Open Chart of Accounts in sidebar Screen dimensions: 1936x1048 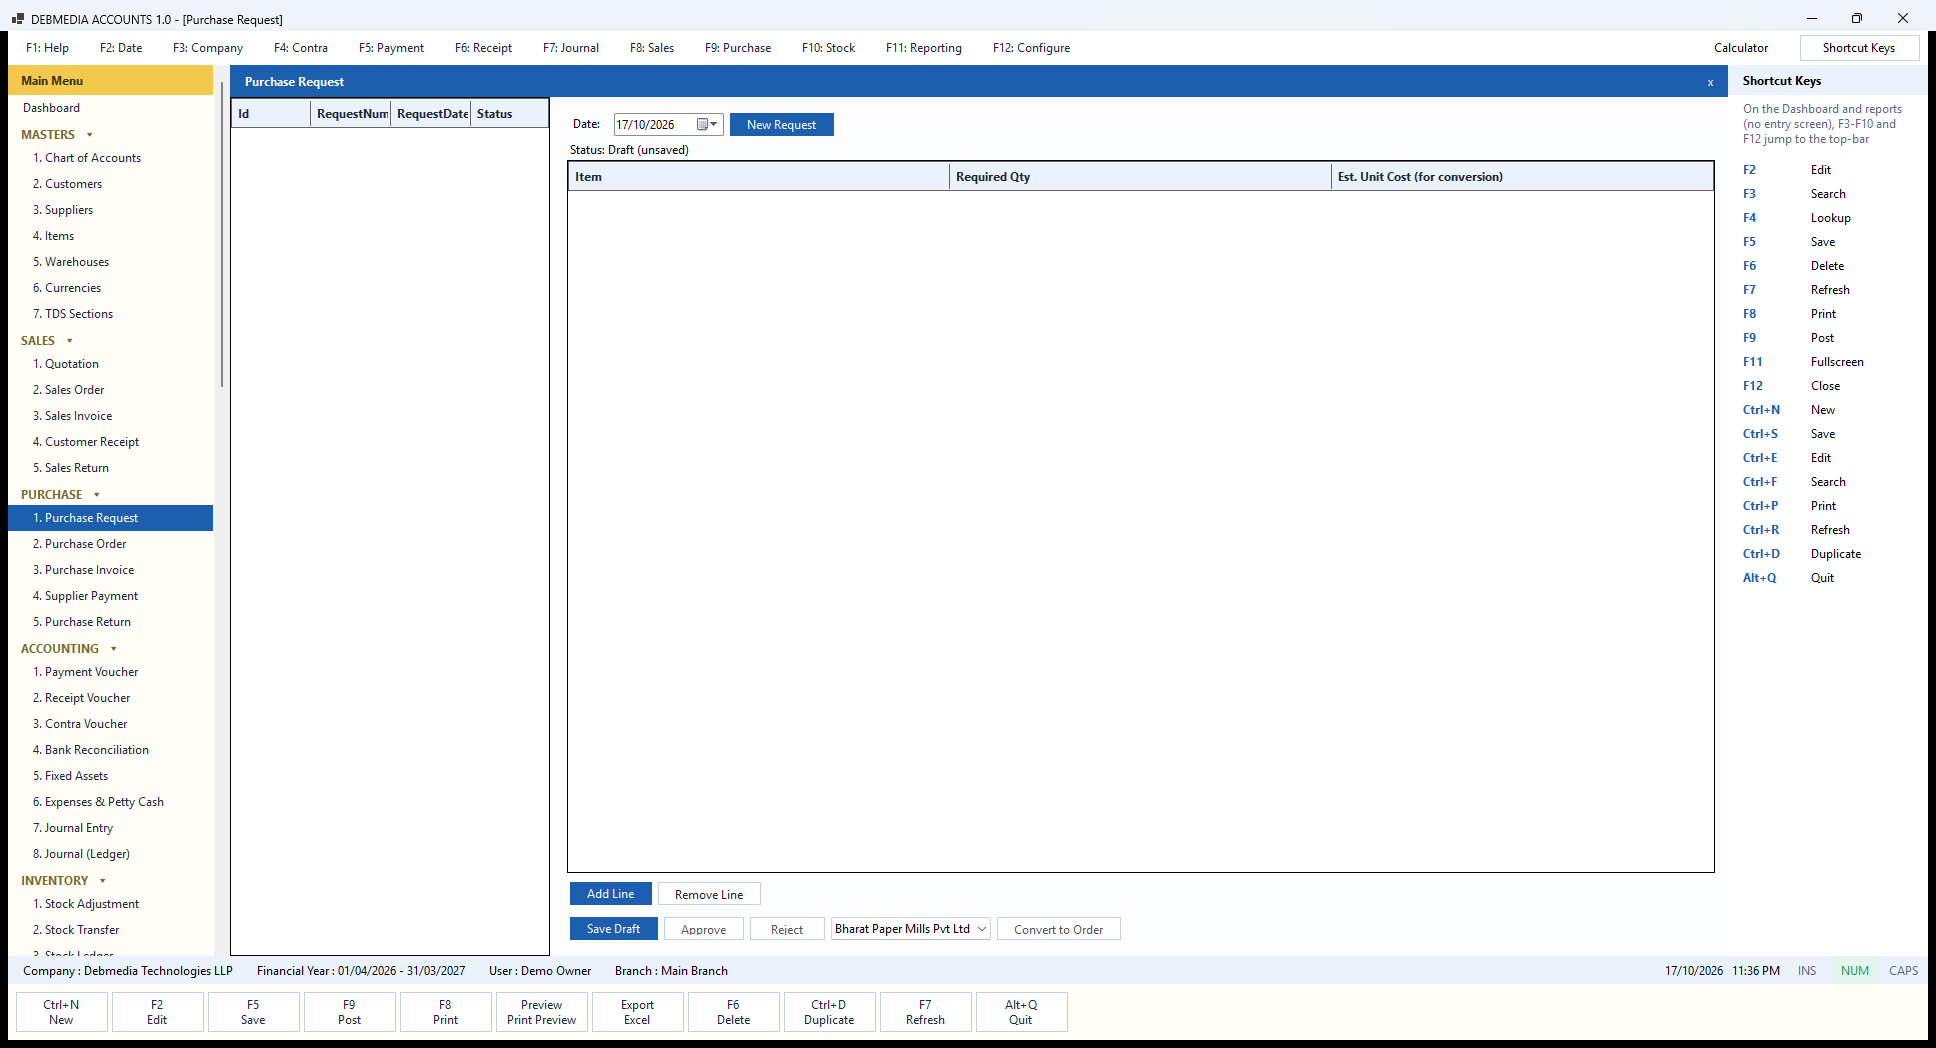pyautogui.click(x=110, y=158)
